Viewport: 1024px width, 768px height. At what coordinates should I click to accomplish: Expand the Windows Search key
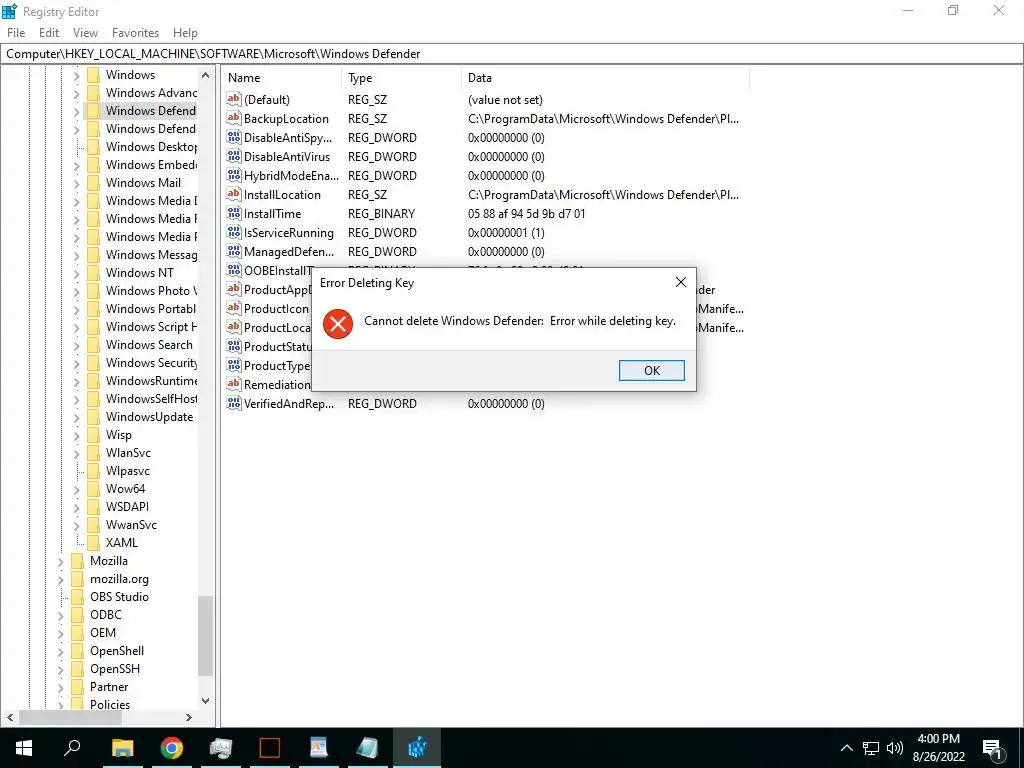point(76,345)
